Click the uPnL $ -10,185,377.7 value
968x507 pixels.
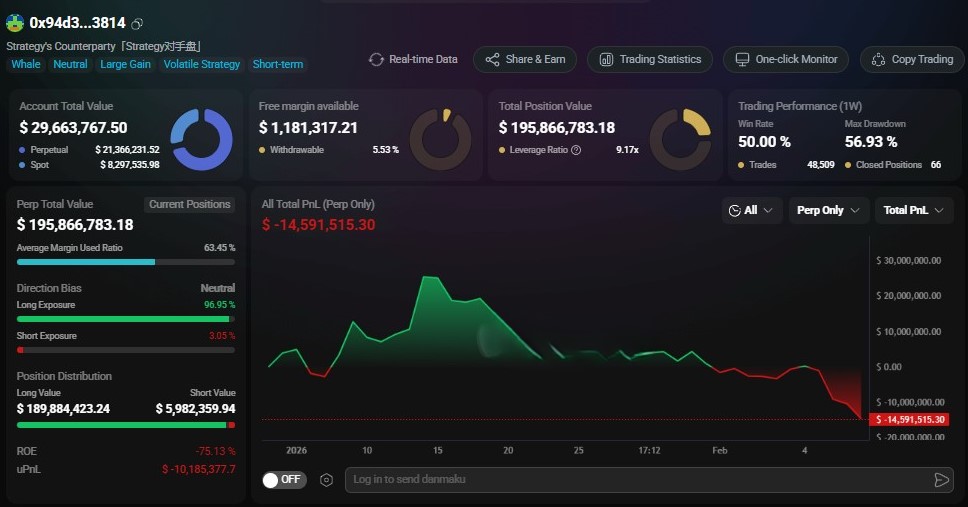(x=198, y=469)
